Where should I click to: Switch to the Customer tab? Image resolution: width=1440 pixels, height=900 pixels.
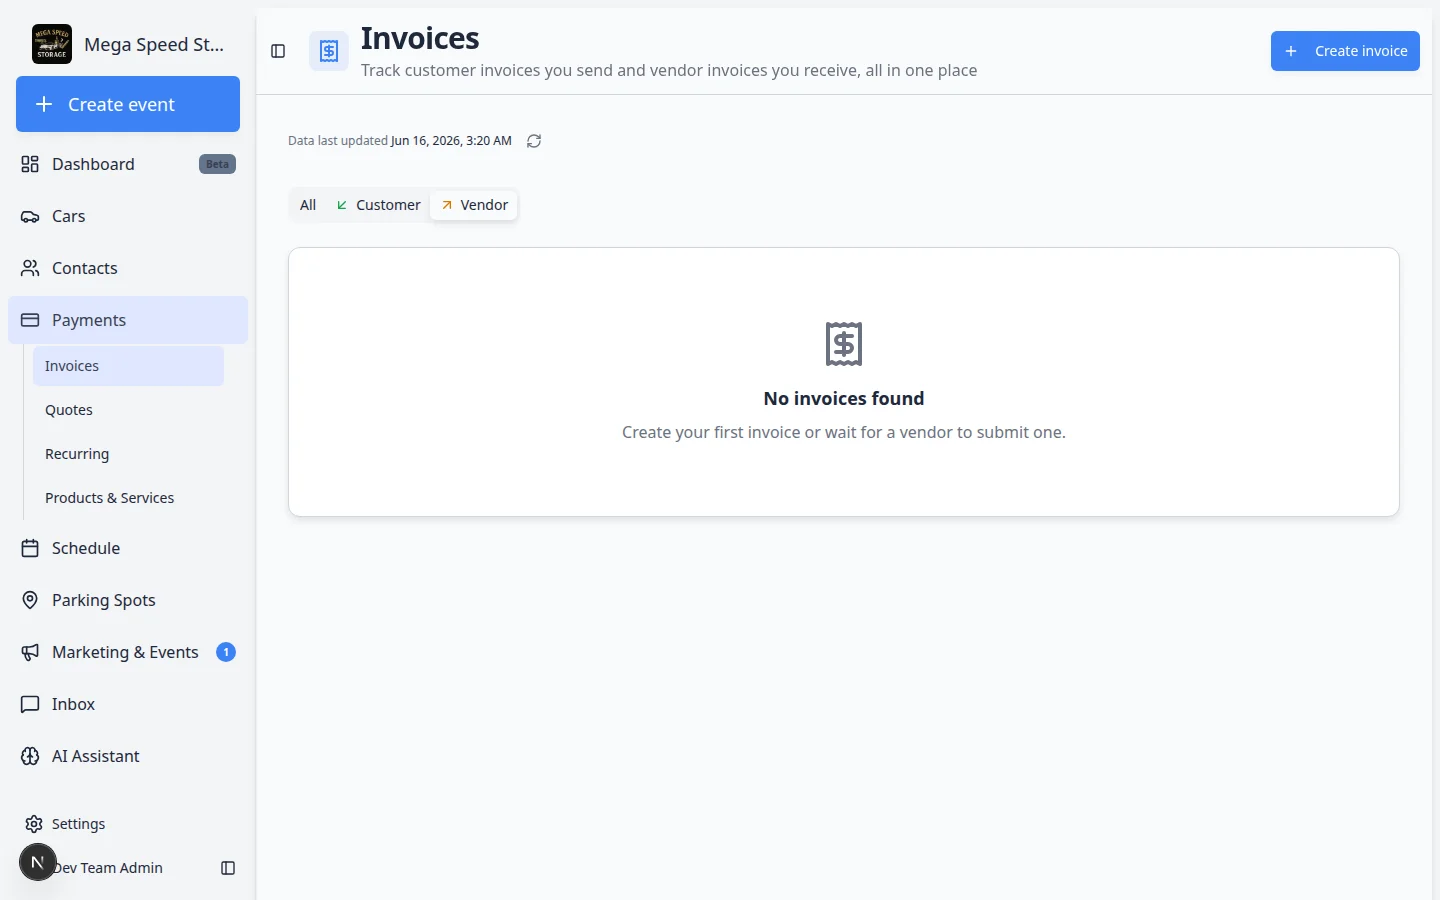(x=378, y=205)
